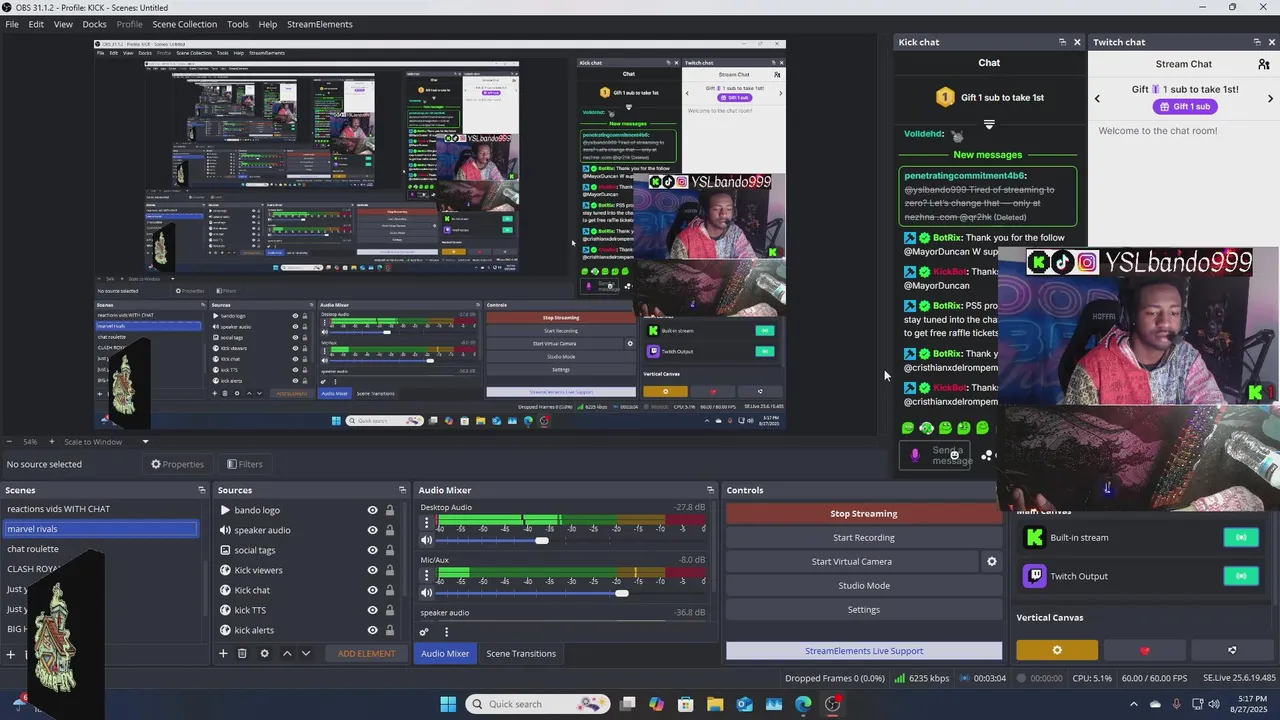Click the heart button in Vertical Canvas
The height and width of the screenshot is (720, 1280).
(x=1145, y=650)
